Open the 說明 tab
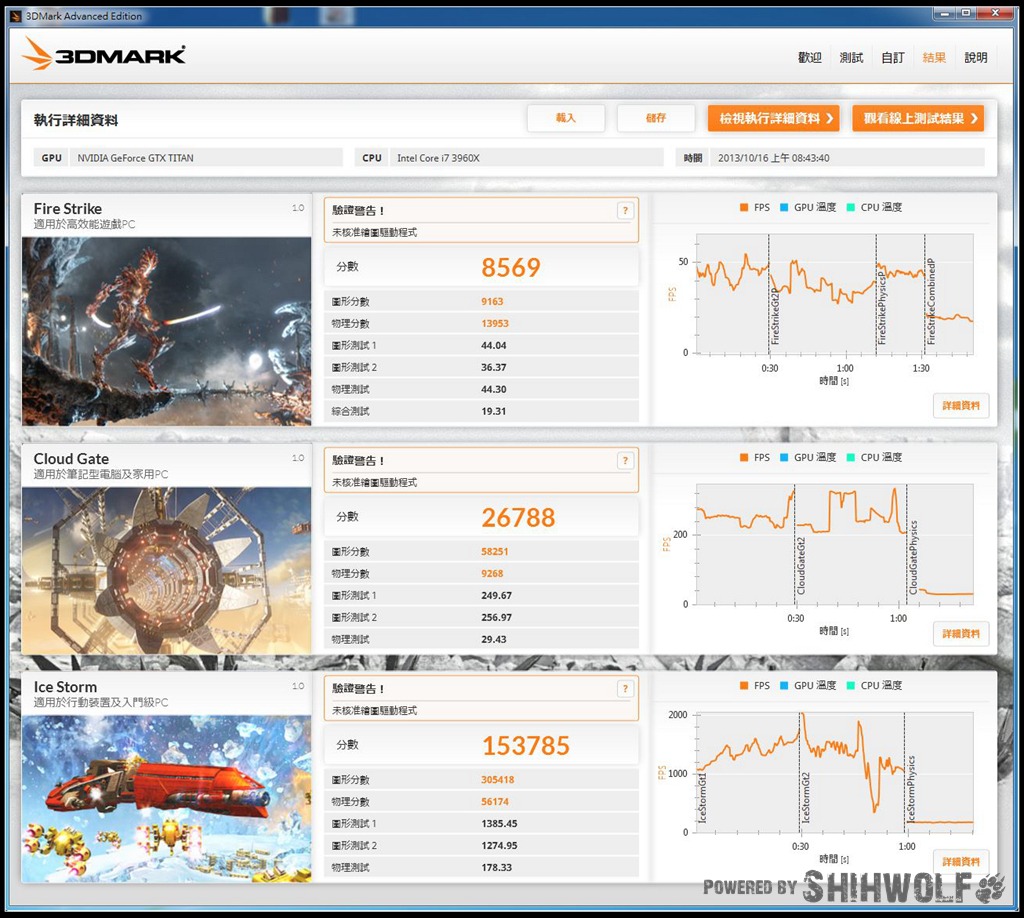Image resolution: width=1024 pixels, height=918 pixels. (x=976, y=57)
